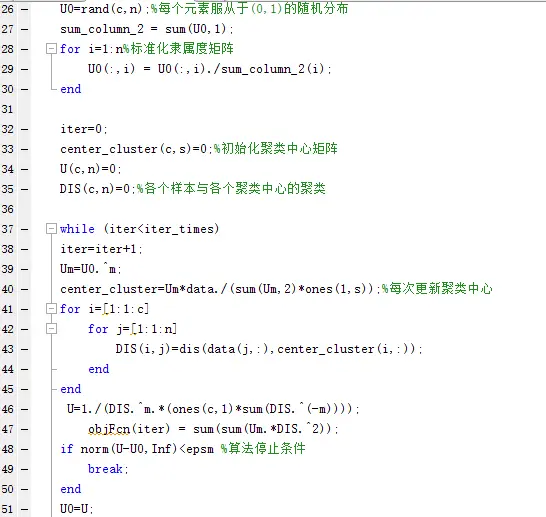Screen dimensions: 546x517
Task: Click 'DIS(i,j)=dis(data(j,:),center_cluster(i,:));' line
Action: coord(269,349)
